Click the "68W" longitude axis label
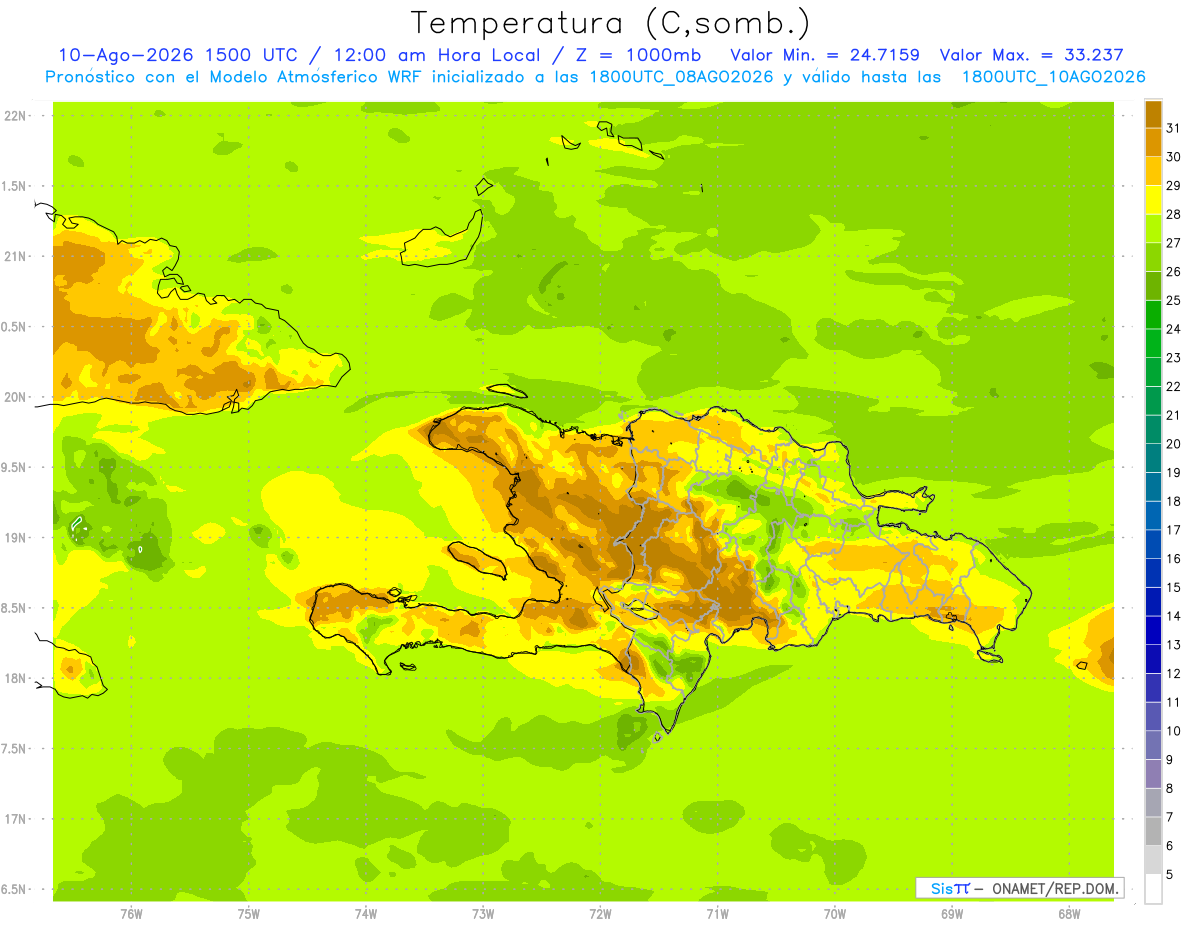 point(1069,914)
